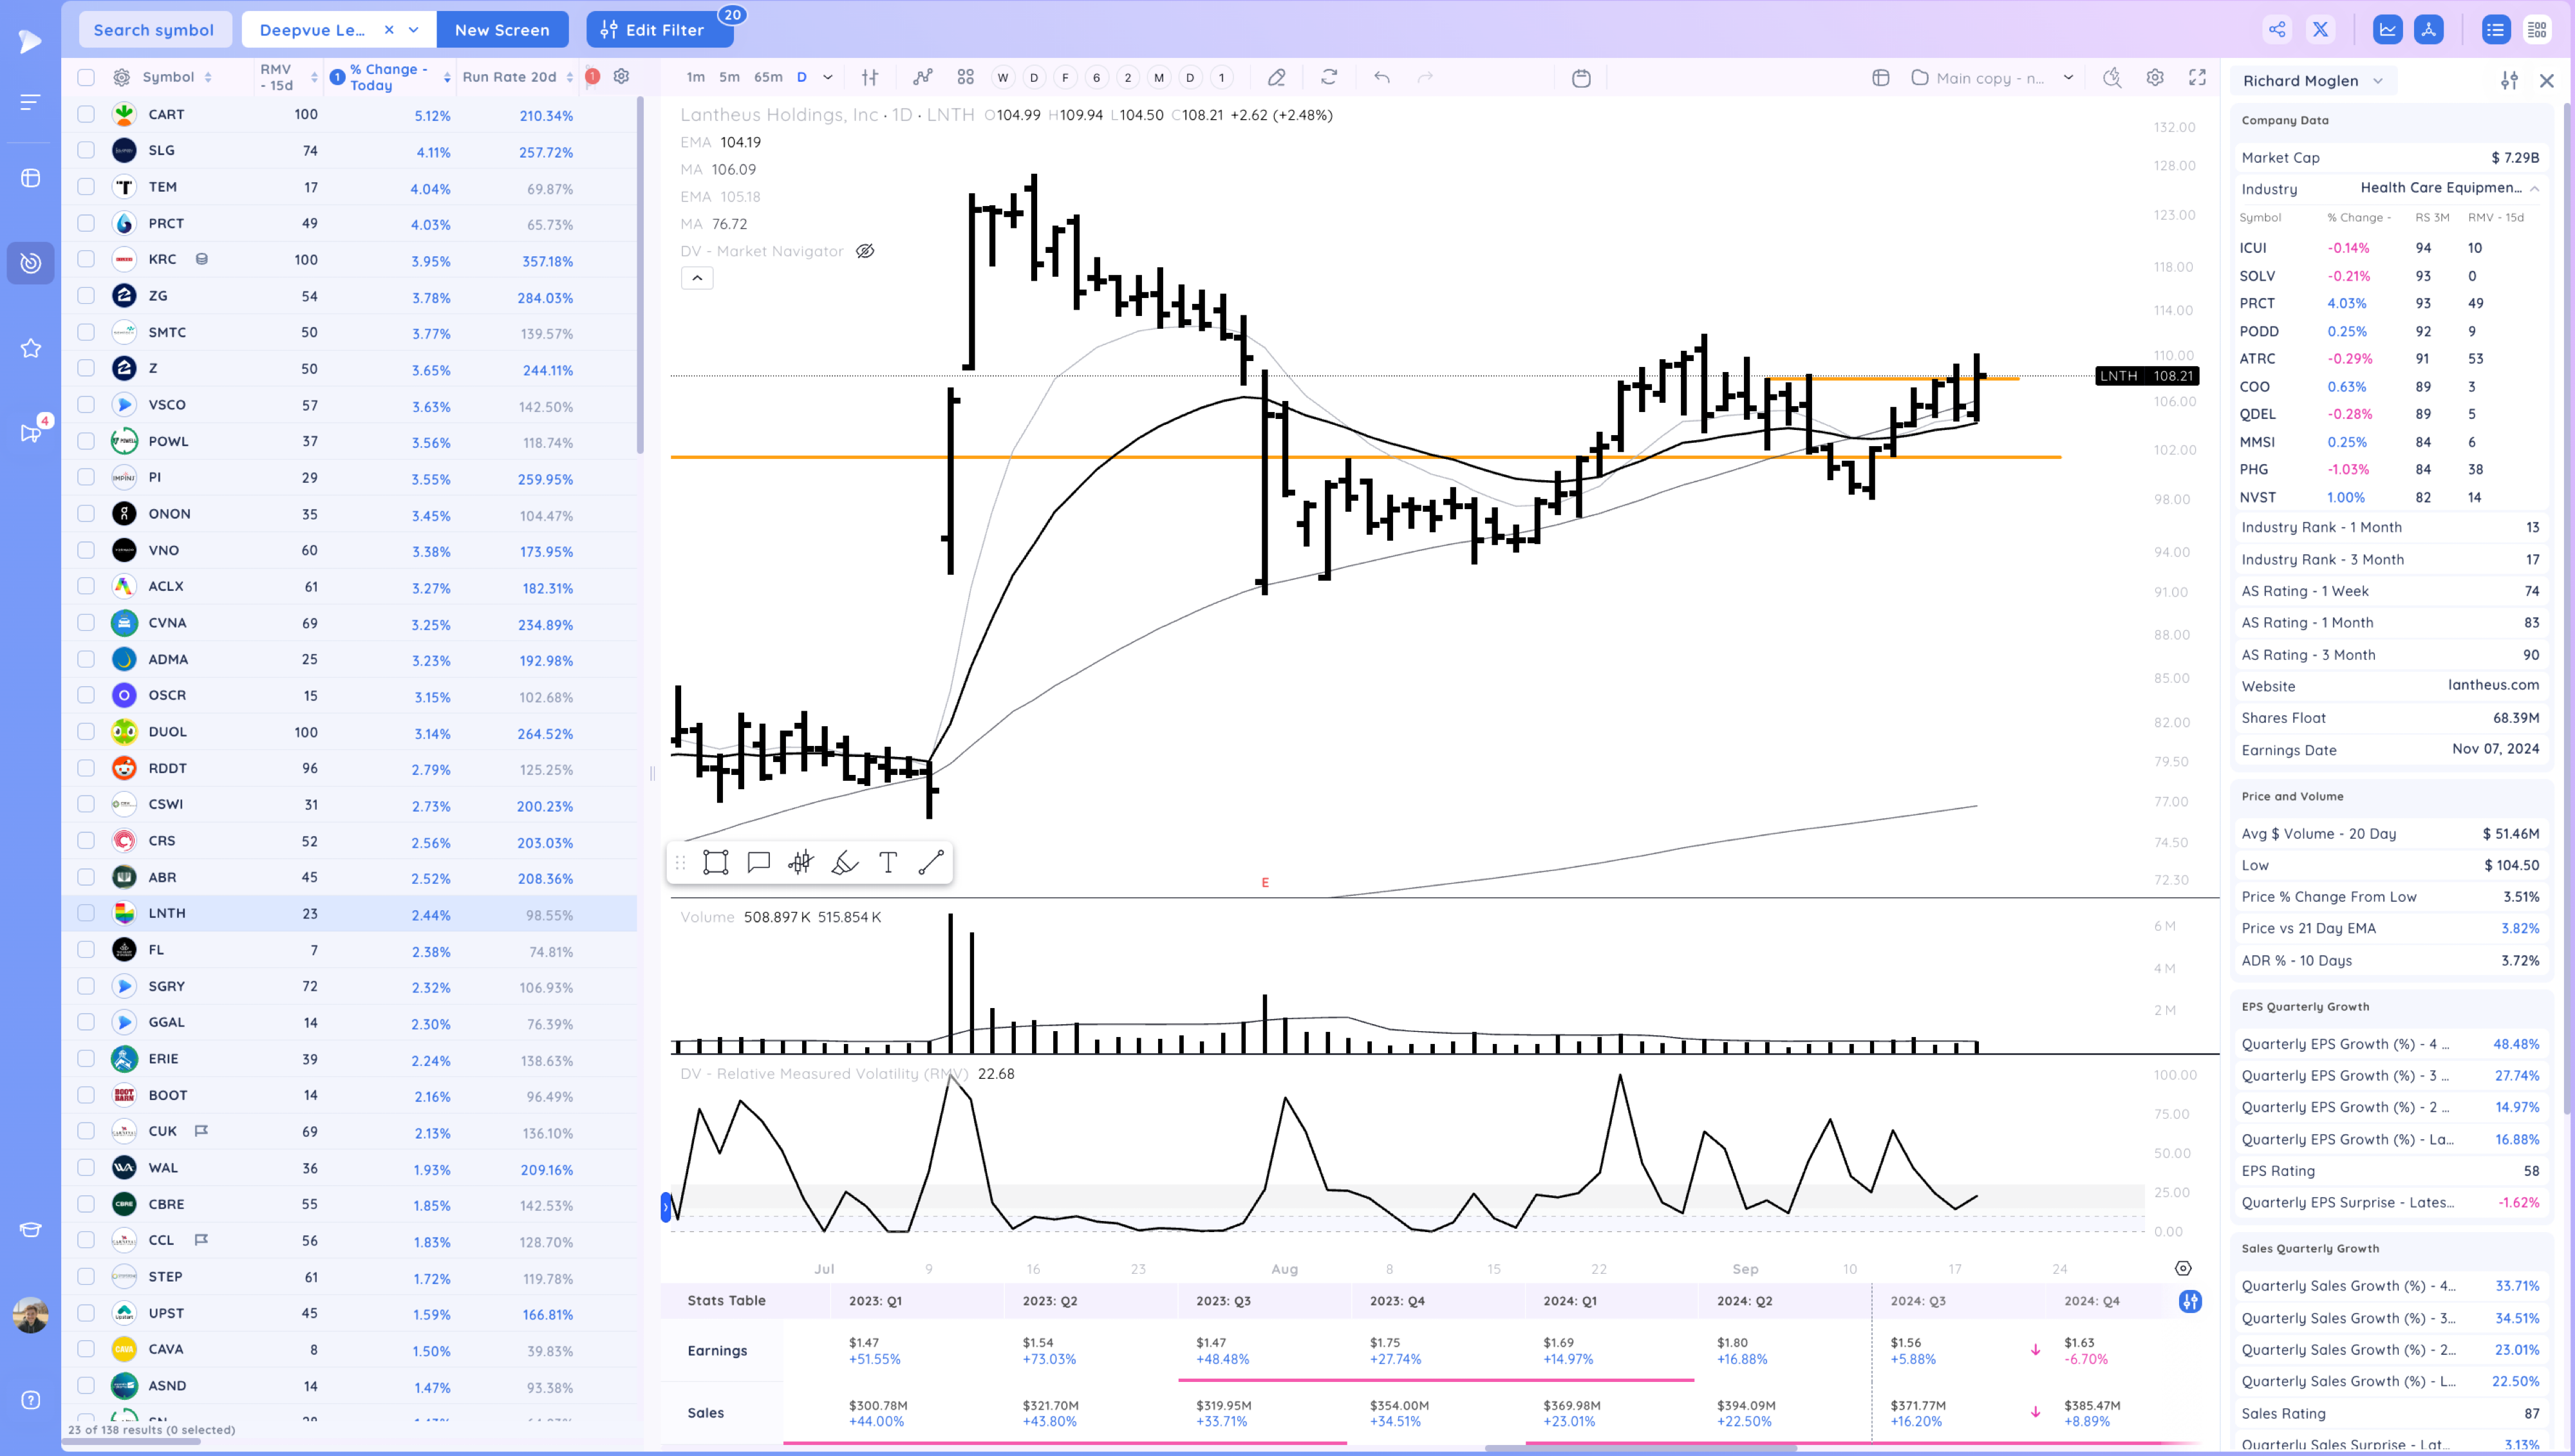The width and height of the screenshot is (2575, 1456).
Task: Collapse the indicator legend chevron
Action: pyautogui.click(x=697, y=278)
